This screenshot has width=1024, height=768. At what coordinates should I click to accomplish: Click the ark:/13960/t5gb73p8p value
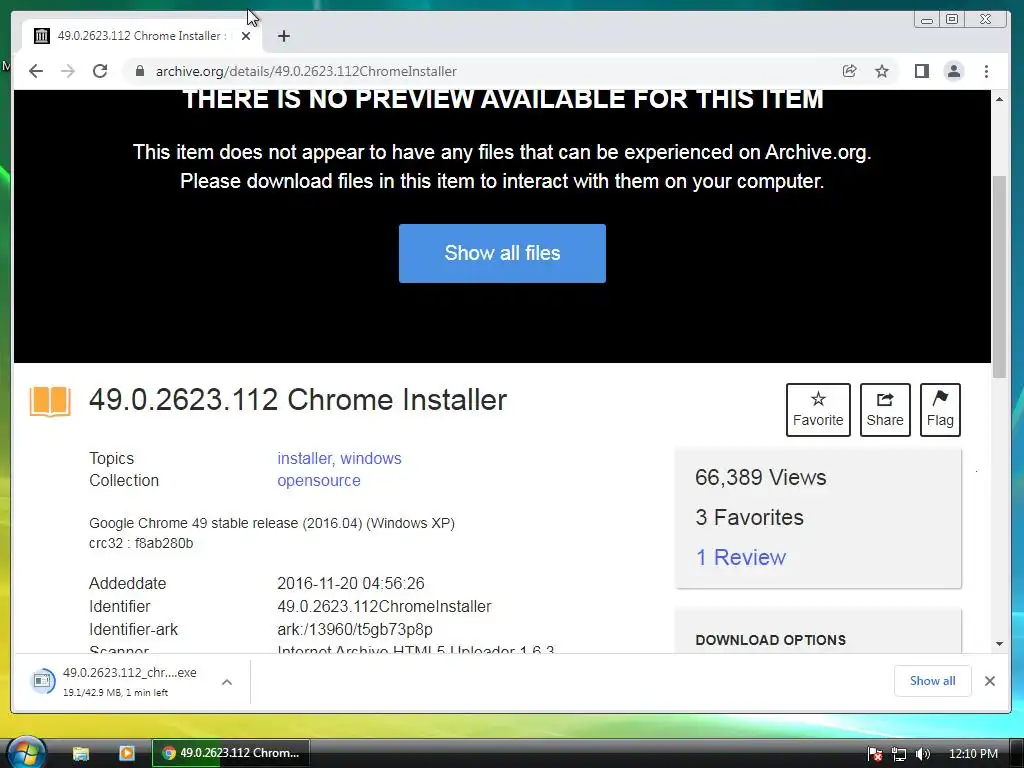[355, 630]
